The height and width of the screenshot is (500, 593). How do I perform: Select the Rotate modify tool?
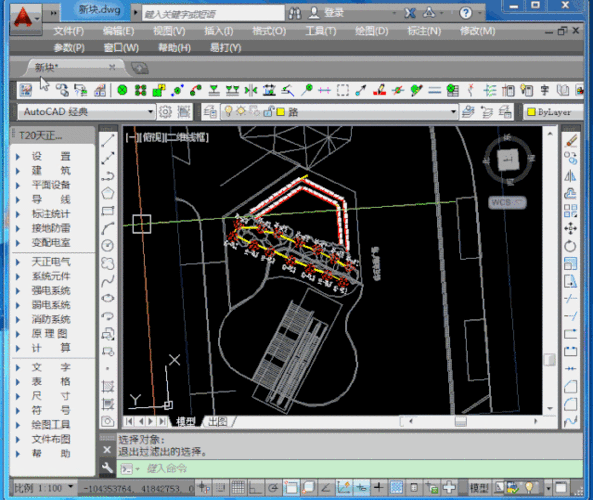[571, 246]
